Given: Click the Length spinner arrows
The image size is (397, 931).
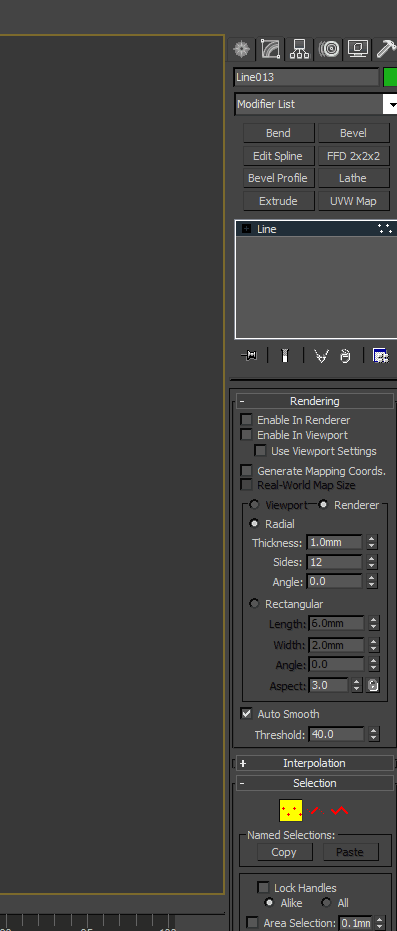Looking at the screenshot, I should [x=373, y=623].
